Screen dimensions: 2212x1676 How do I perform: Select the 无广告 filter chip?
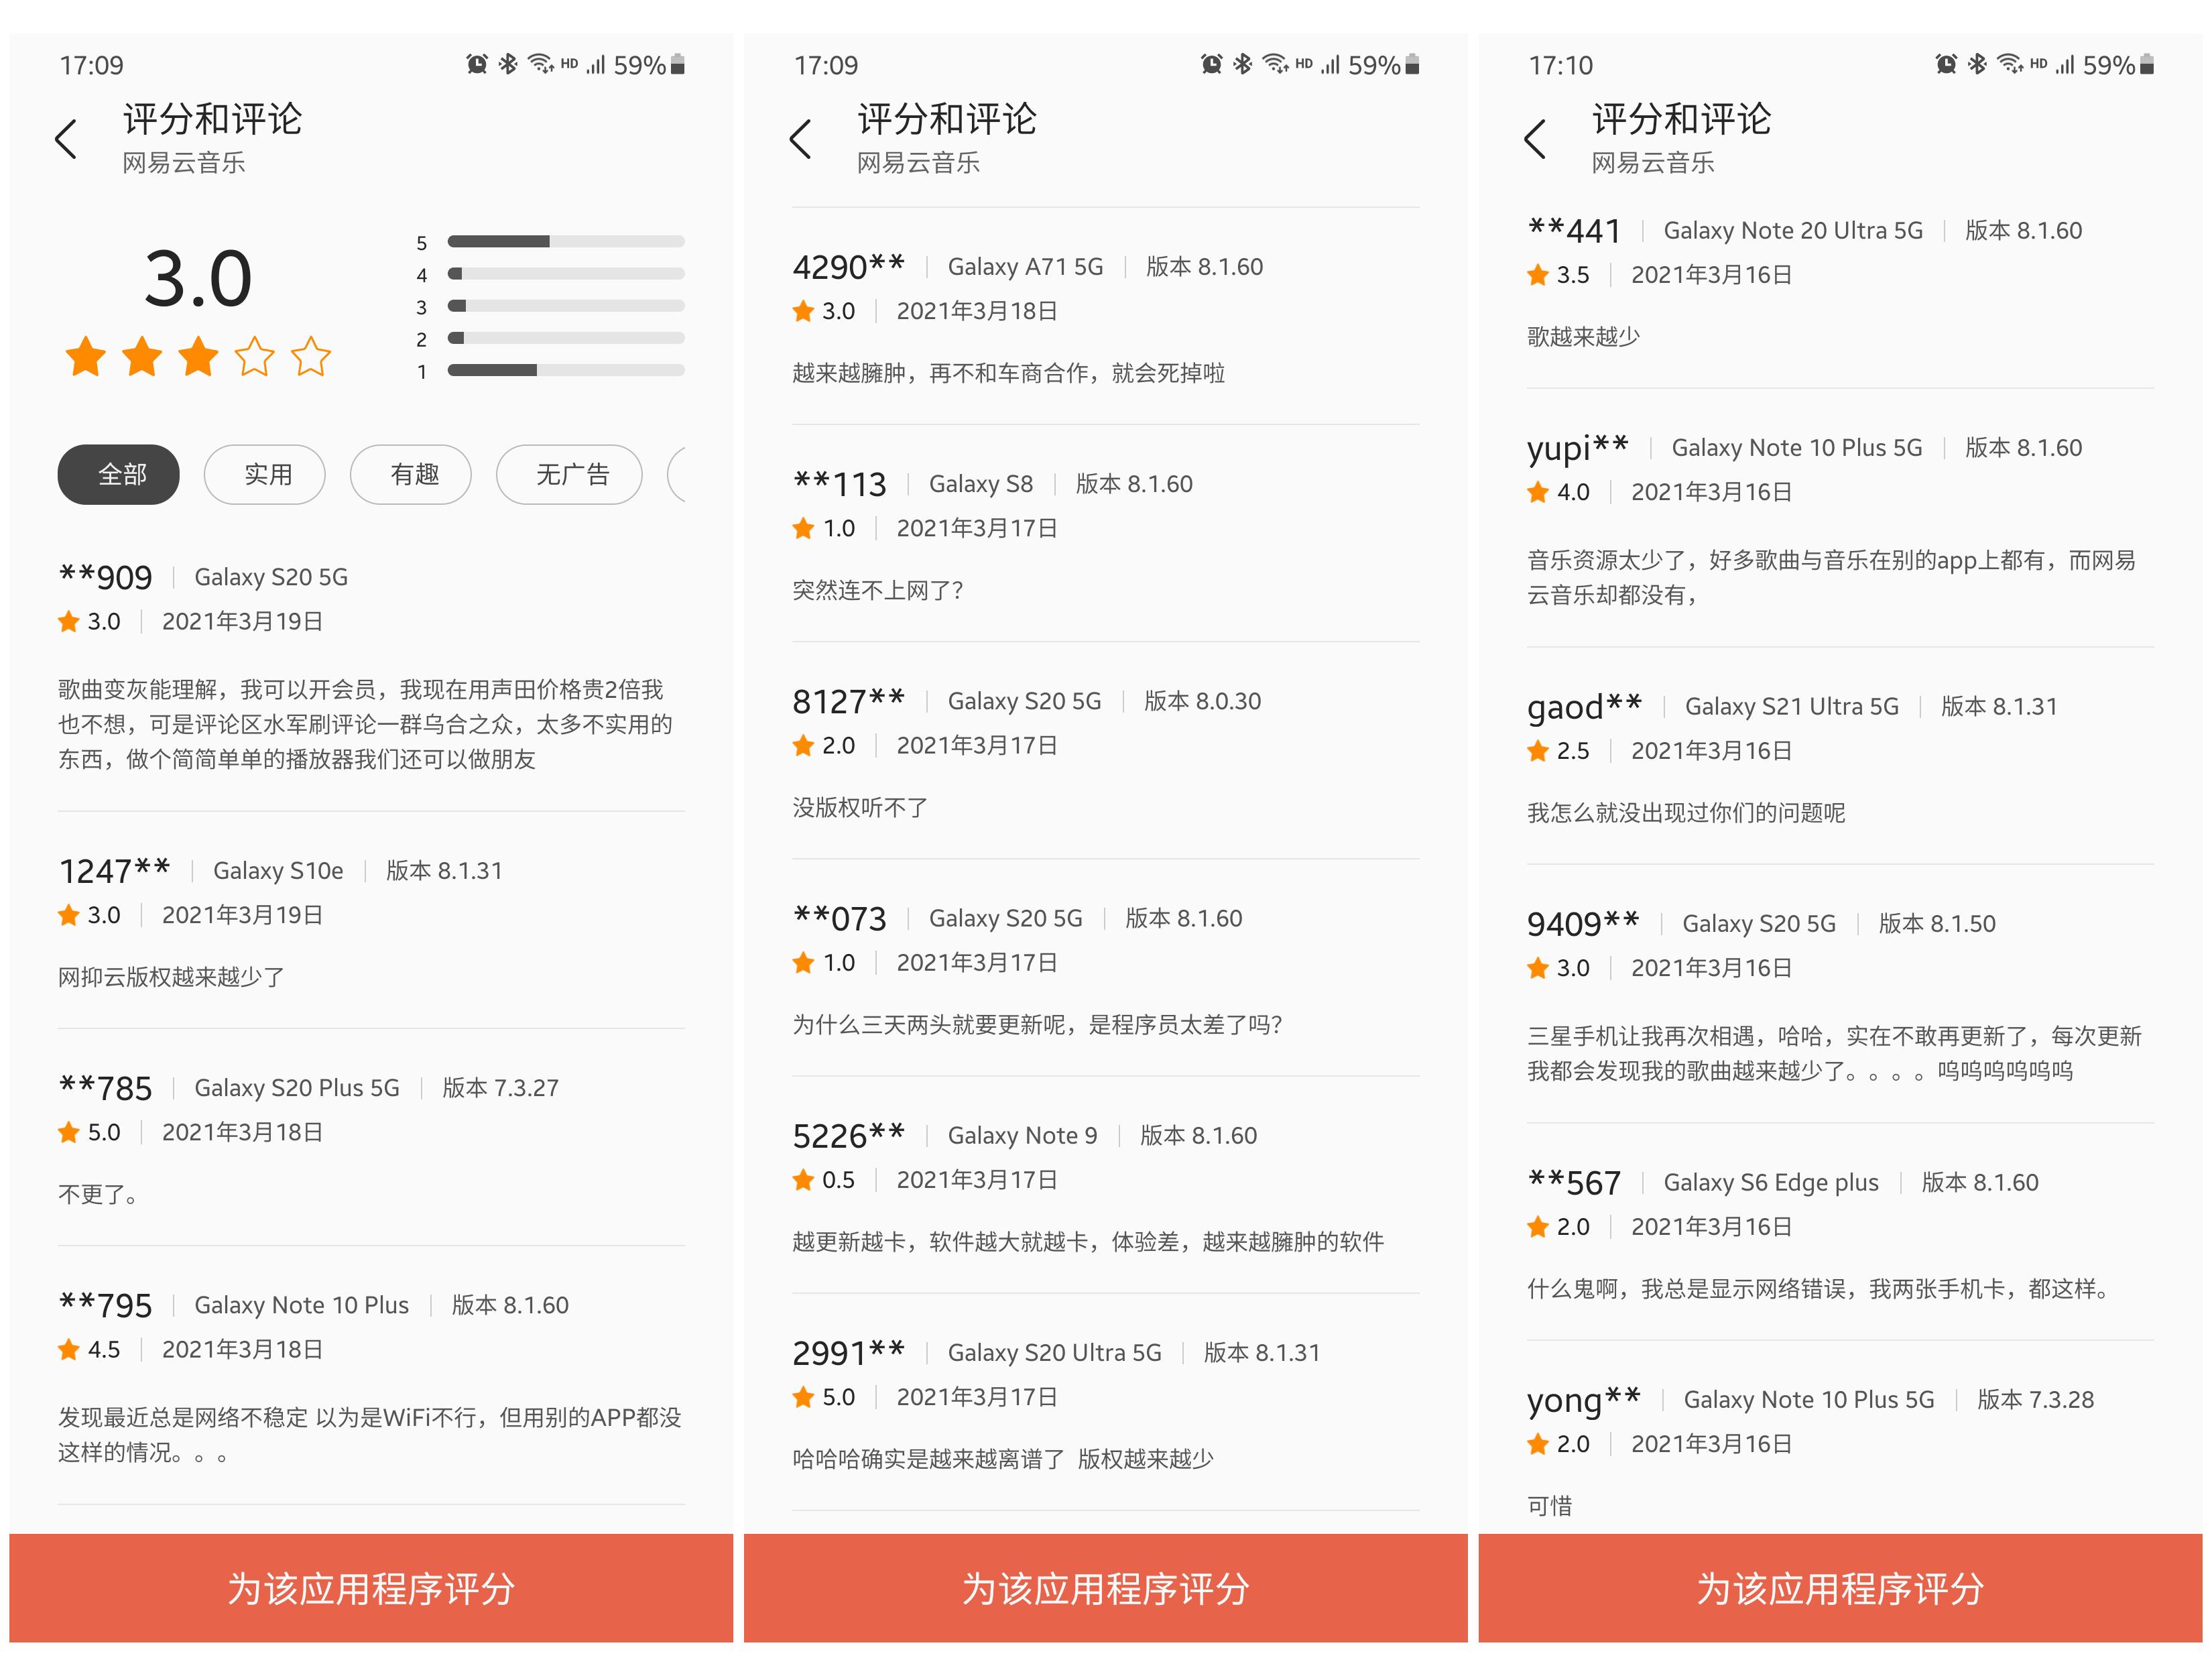pyautogui.click(x=569, y=474)
